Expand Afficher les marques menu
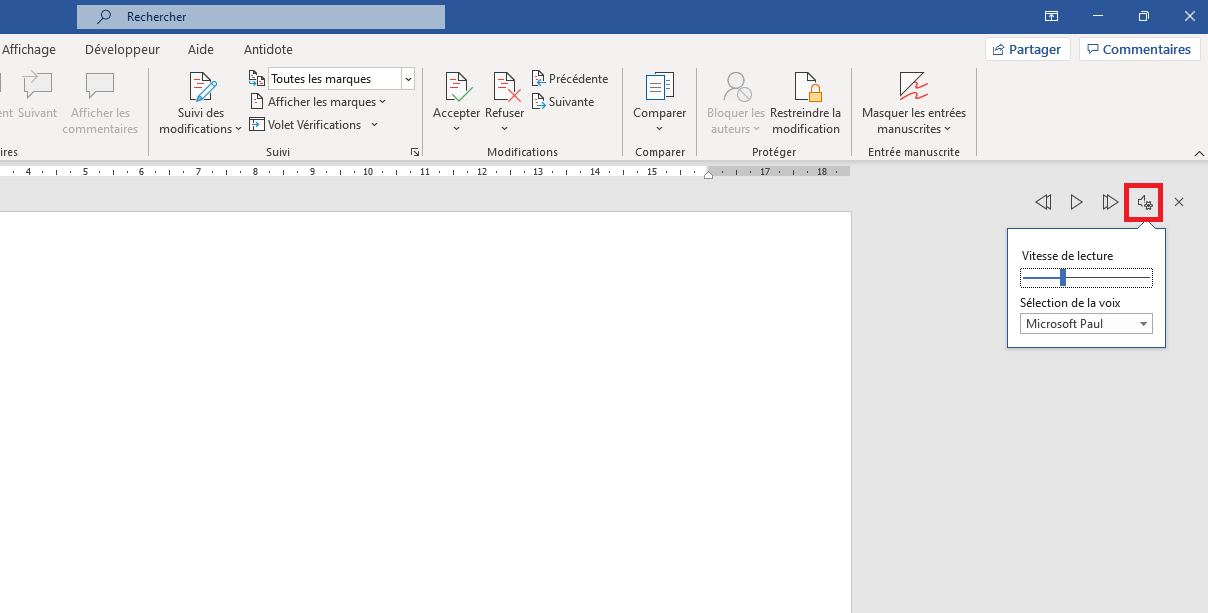Image resolution: width=1208 pixels, height=613 pixels. pos(317,102)
